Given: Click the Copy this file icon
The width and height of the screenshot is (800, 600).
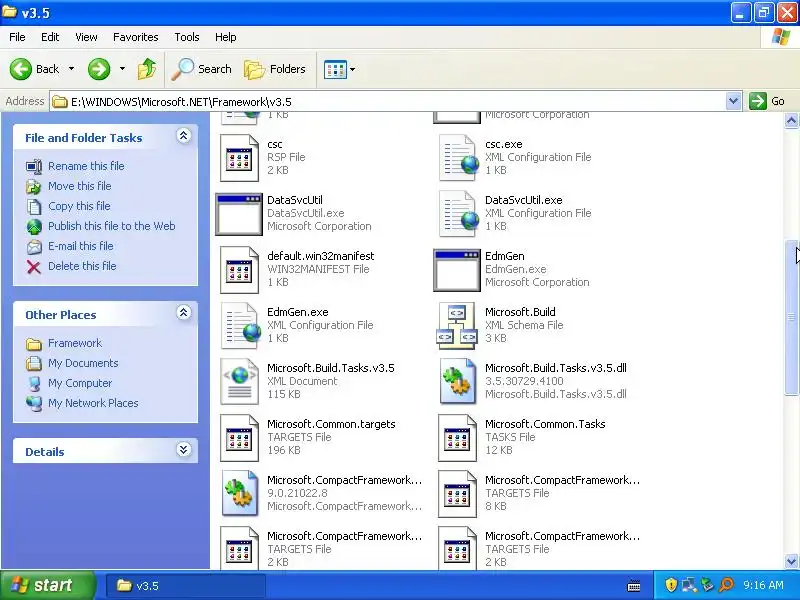Looking at the screenshot, I should [34, 207].
